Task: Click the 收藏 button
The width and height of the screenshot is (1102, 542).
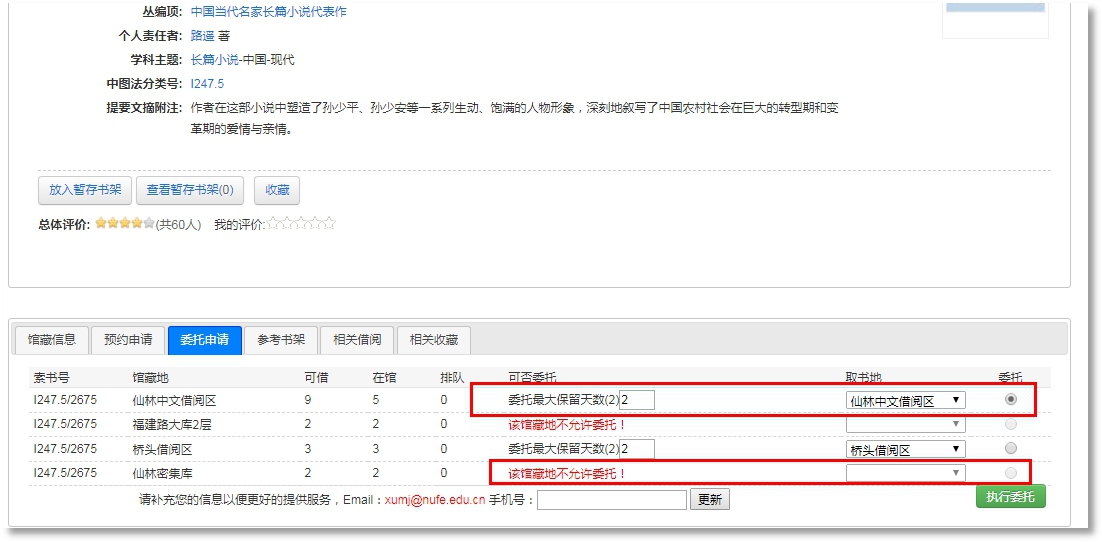Action: 277,190
